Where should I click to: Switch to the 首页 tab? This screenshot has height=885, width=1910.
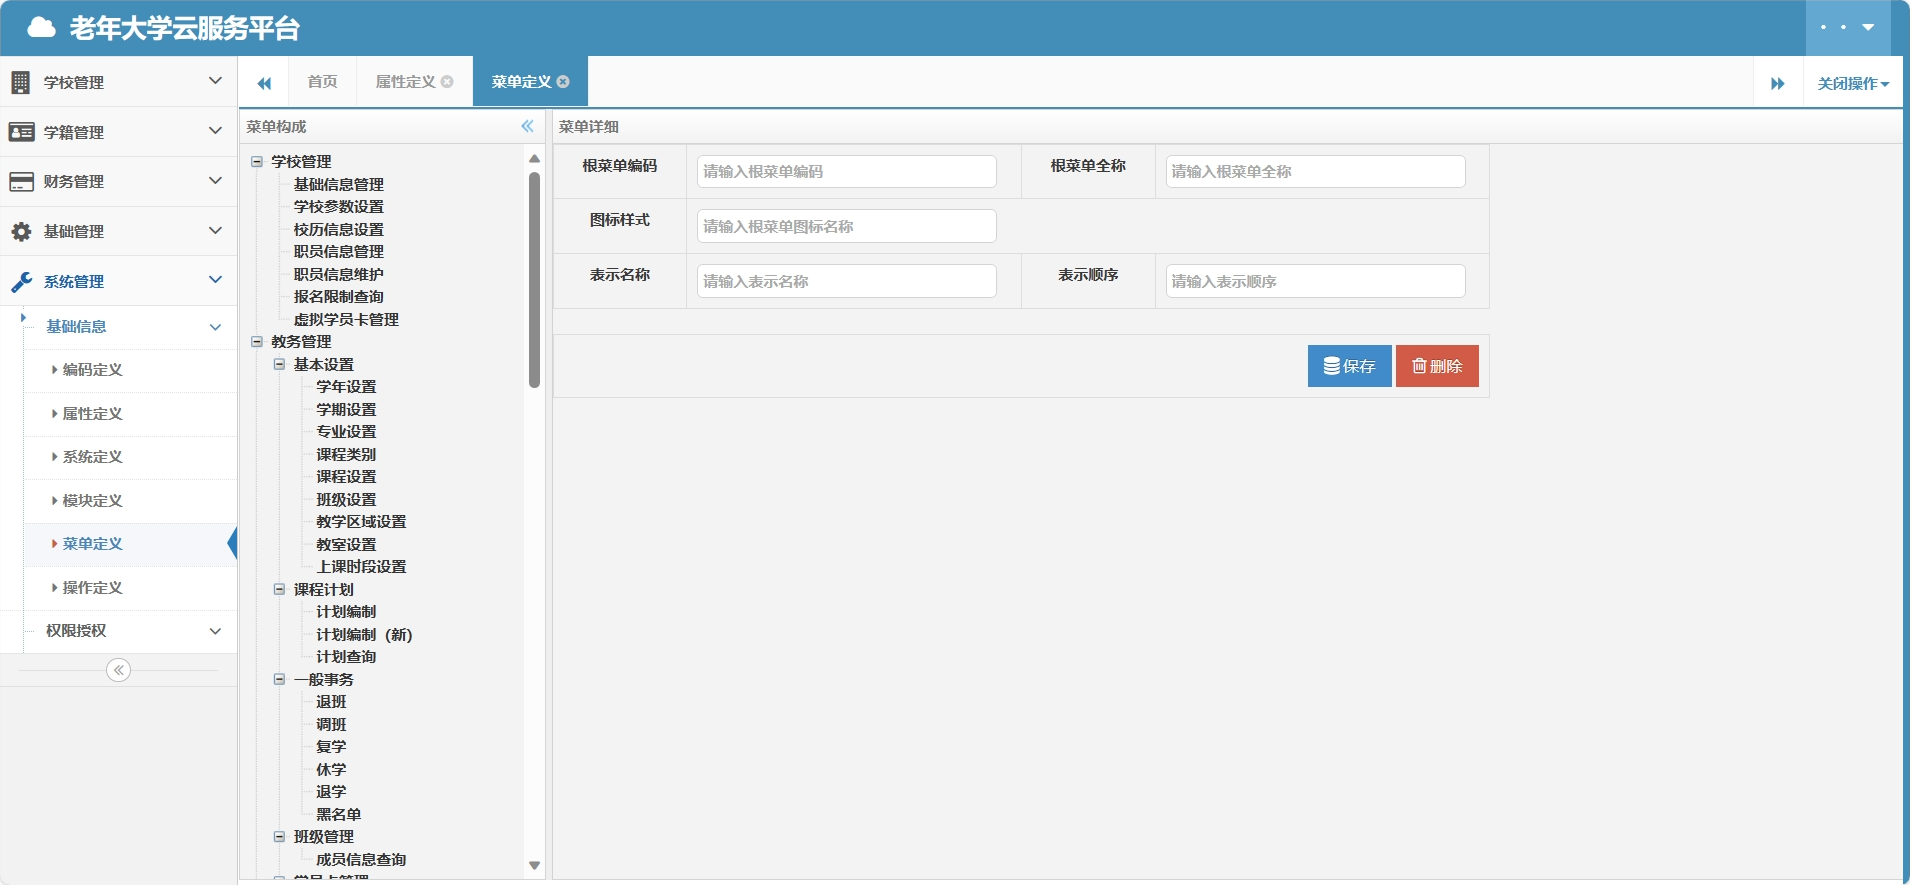(x=322, y=82)
